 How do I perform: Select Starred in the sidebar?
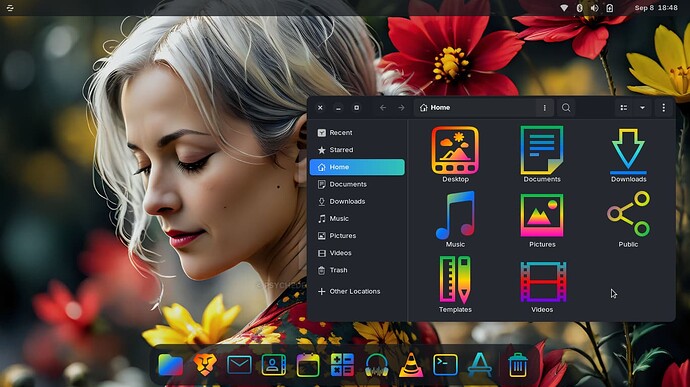point(357,150)
